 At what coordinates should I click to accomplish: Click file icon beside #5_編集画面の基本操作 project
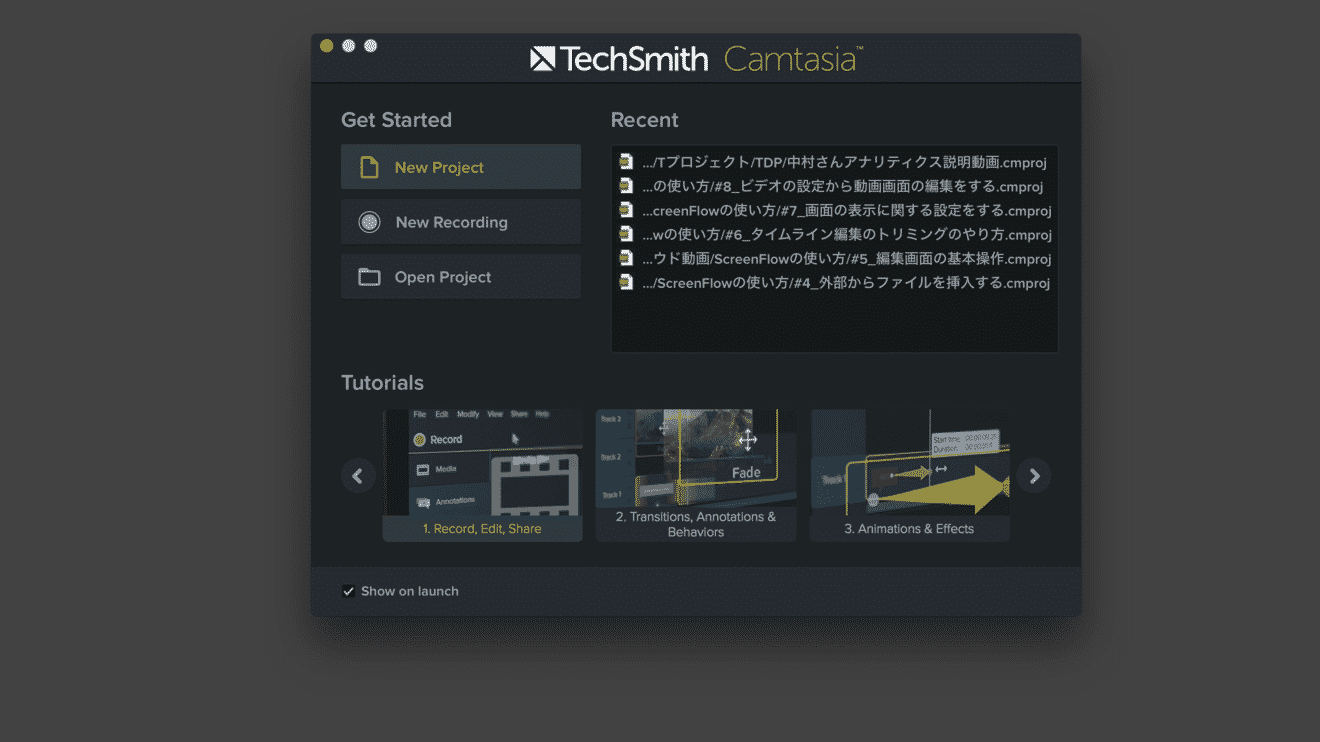[626, 257]
